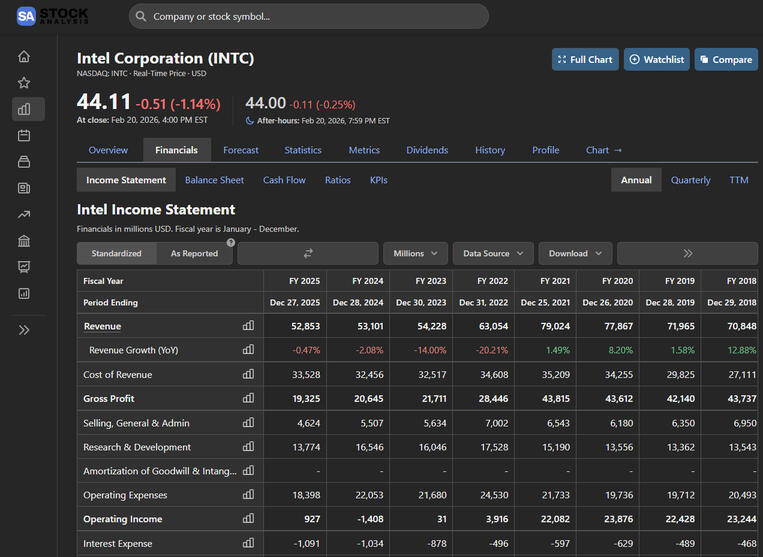Click the Dec 31, 2022 period ending cell
763x557 pixels.
click(x=483, y=303)
